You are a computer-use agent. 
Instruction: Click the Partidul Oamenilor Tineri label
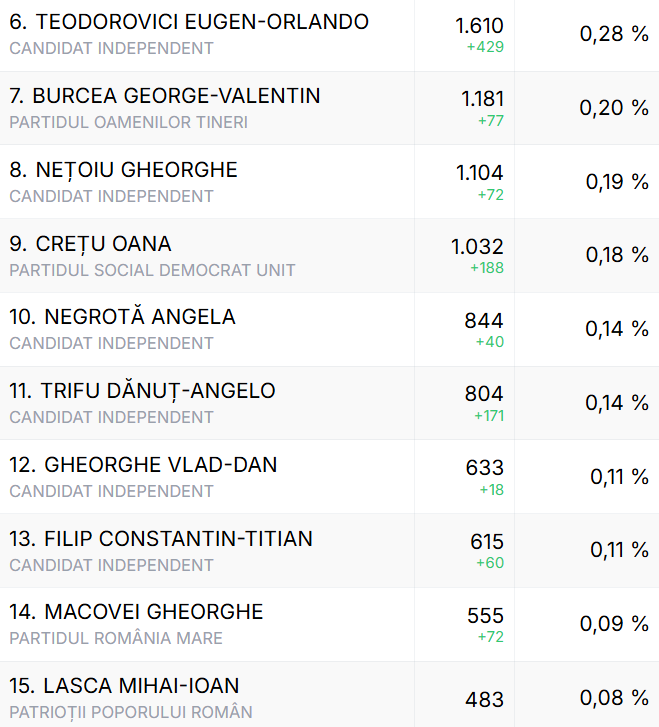pos(129,122)
